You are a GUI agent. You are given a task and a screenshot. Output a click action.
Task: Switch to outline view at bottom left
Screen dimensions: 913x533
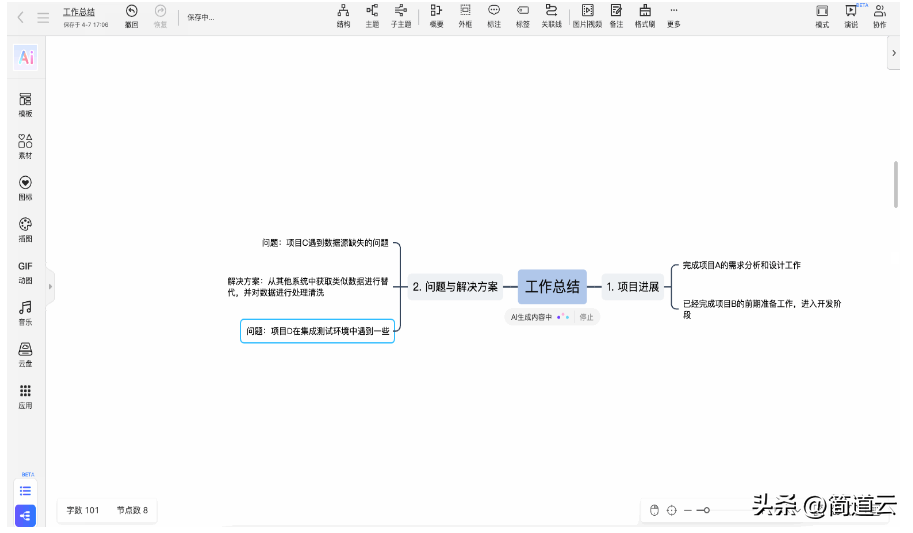point(26,491)
